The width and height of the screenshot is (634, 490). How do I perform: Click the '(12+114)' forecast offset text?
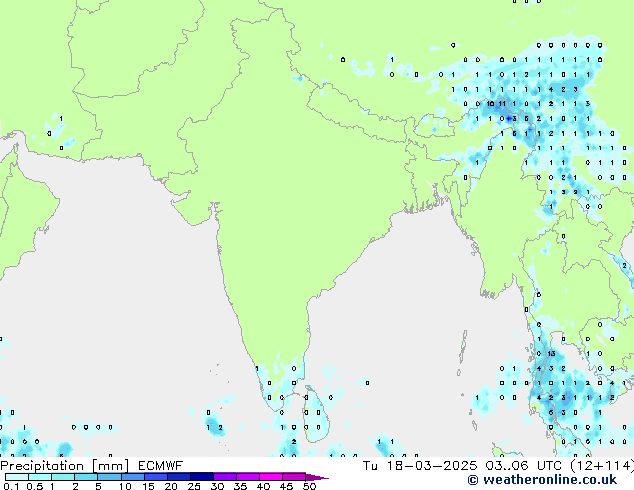[x=602, y=466]
